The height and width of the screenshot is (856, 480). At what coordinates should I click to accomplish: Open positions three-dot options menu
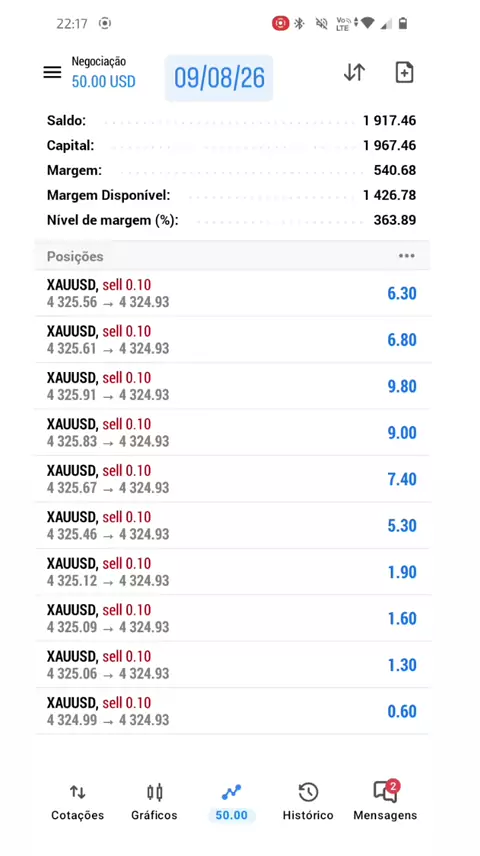coord(406,256)
